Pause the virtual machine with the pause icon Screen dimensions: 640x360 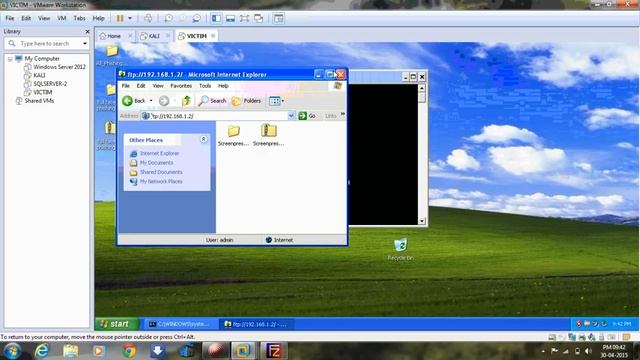120,18
